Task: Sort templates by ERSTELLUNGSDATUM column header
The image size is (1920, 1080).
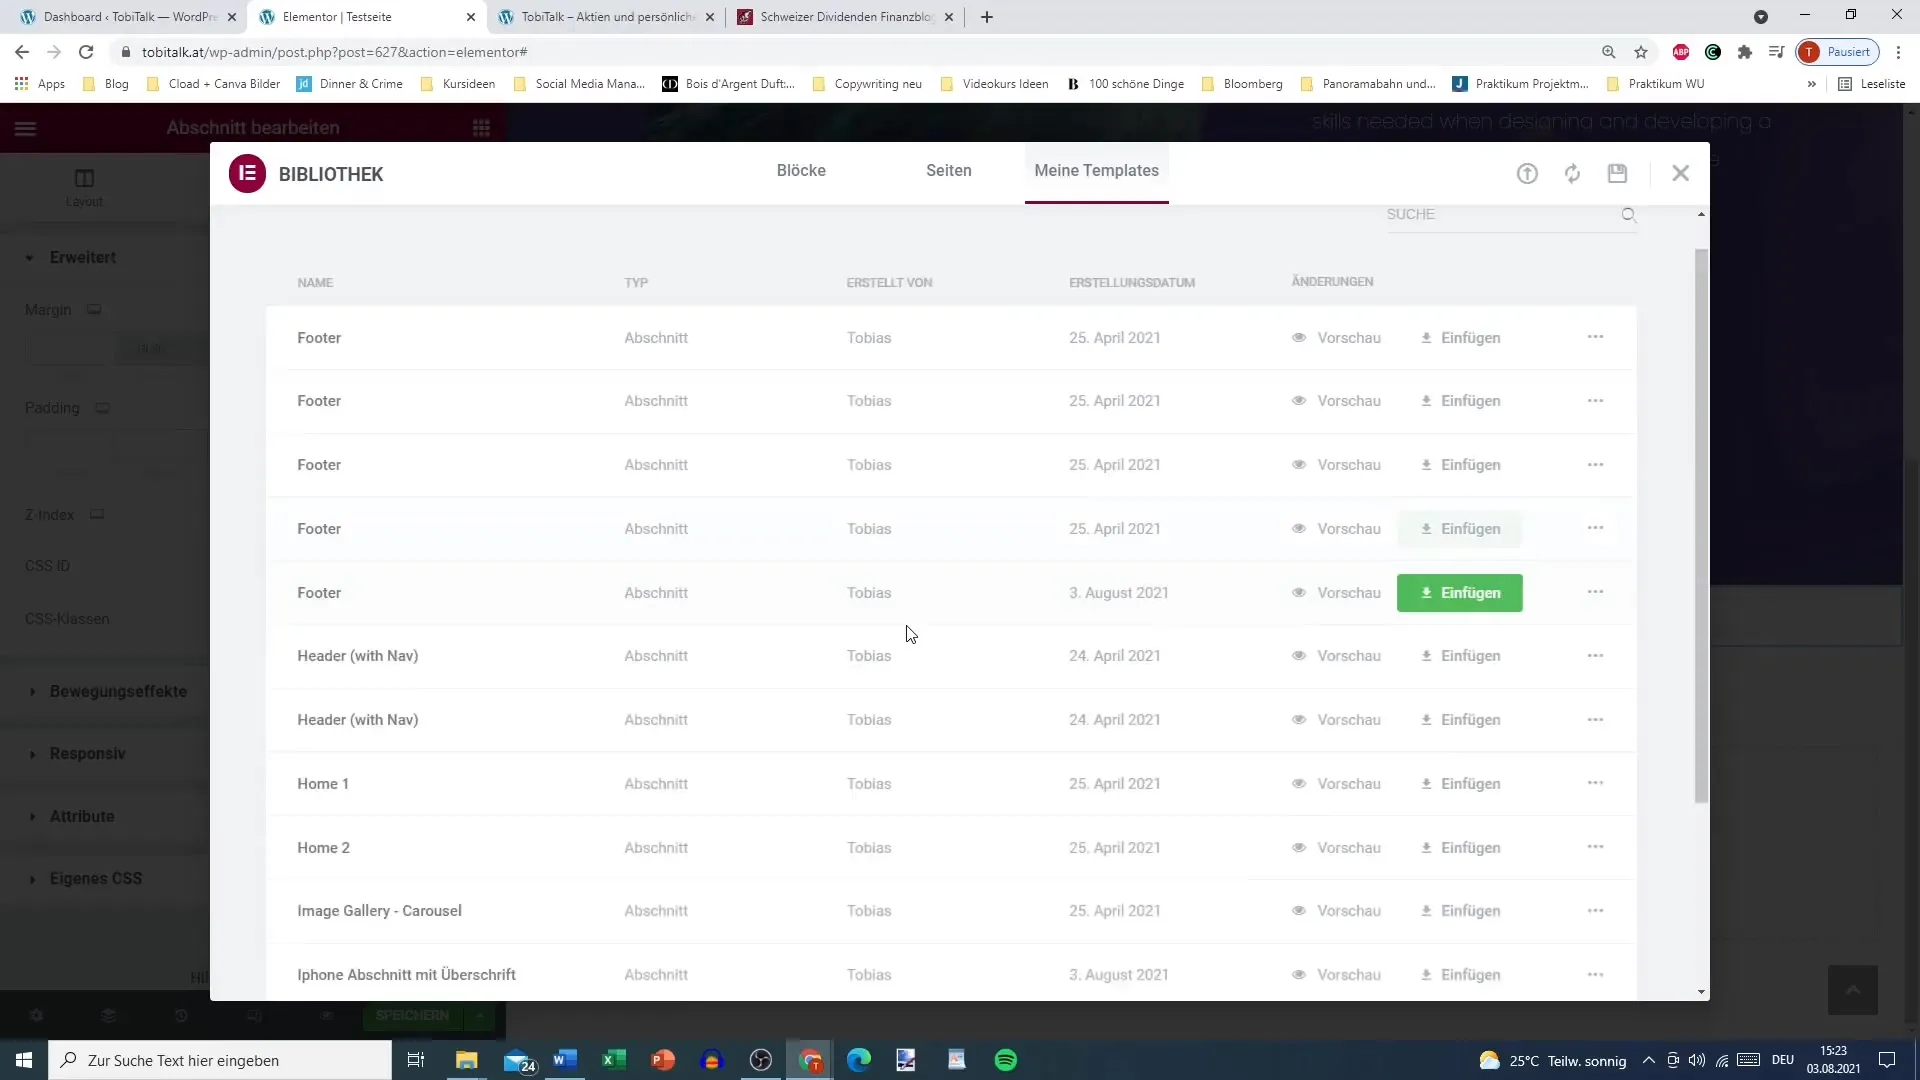Action: tap(1131, 283)
